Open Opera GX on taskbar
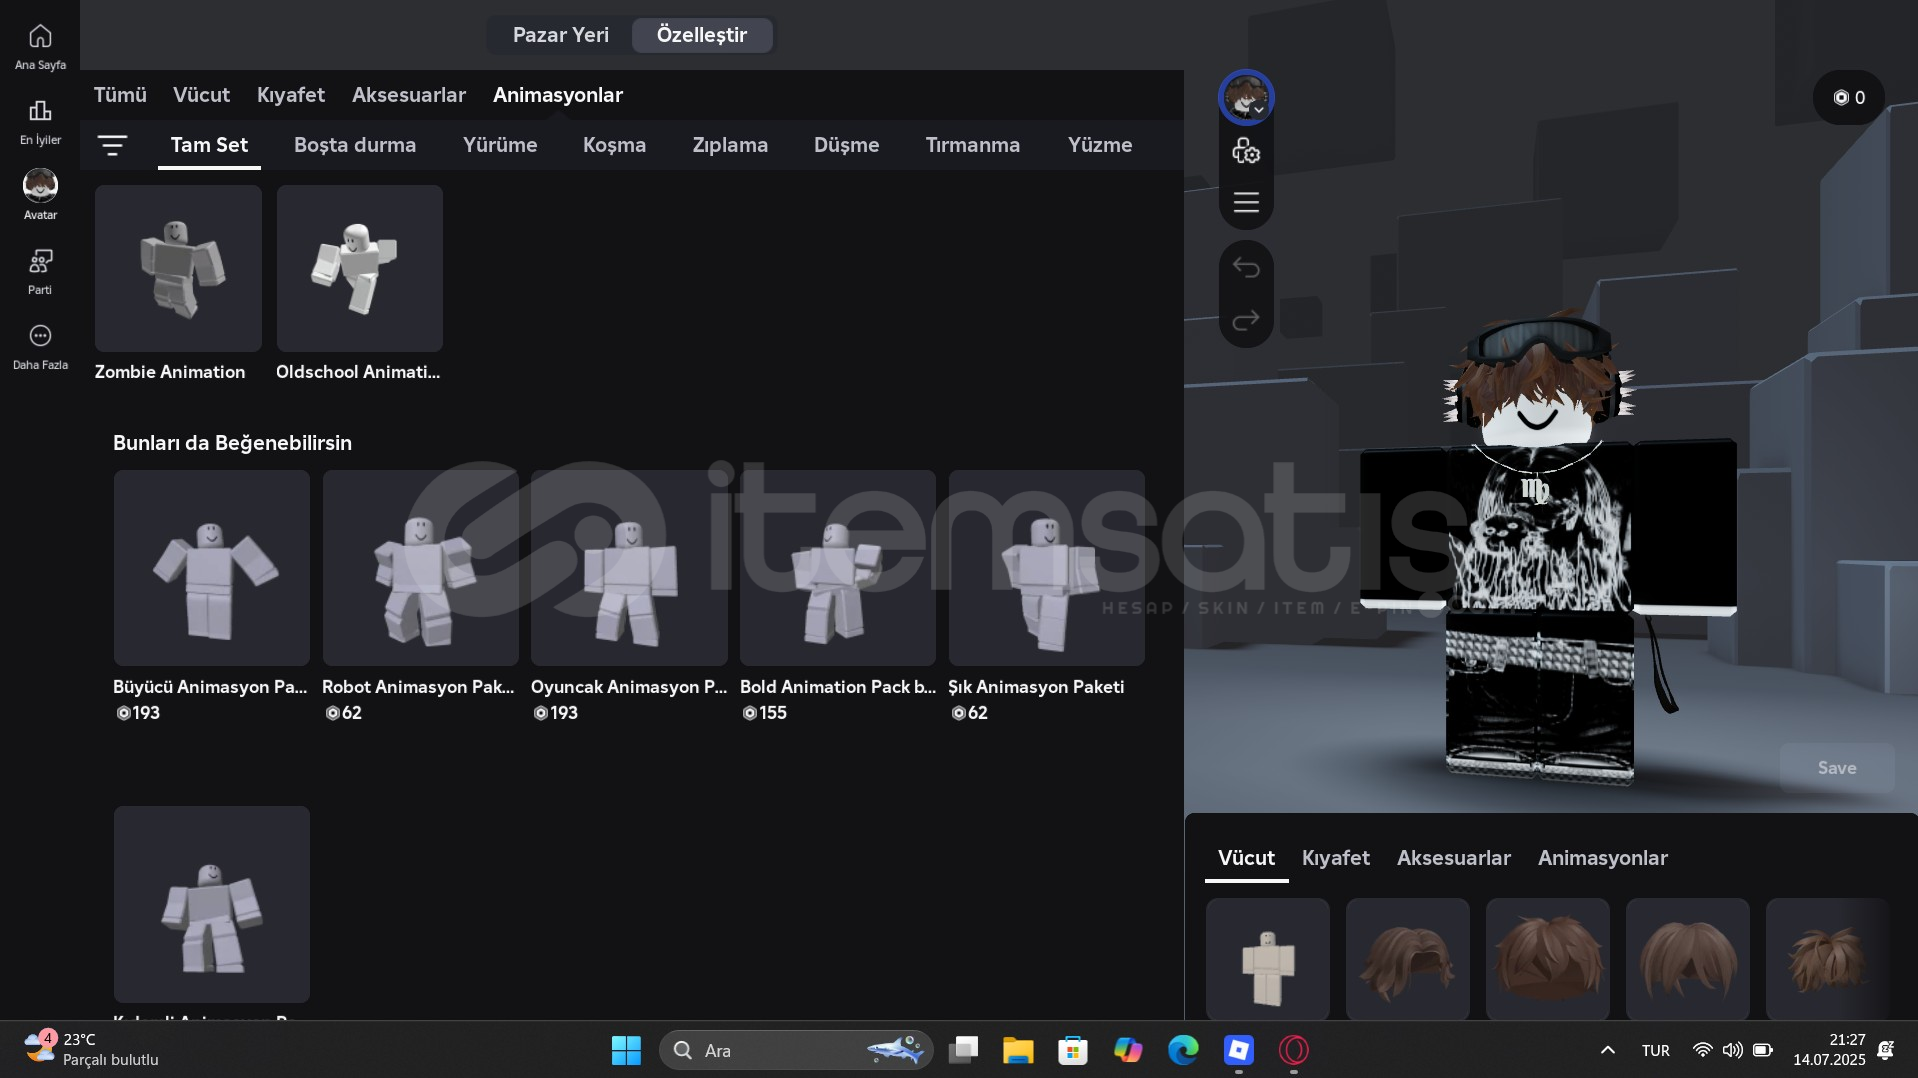Image resolution: width=1918 pixels, height=1078 pixels. coord(1294,1050)
